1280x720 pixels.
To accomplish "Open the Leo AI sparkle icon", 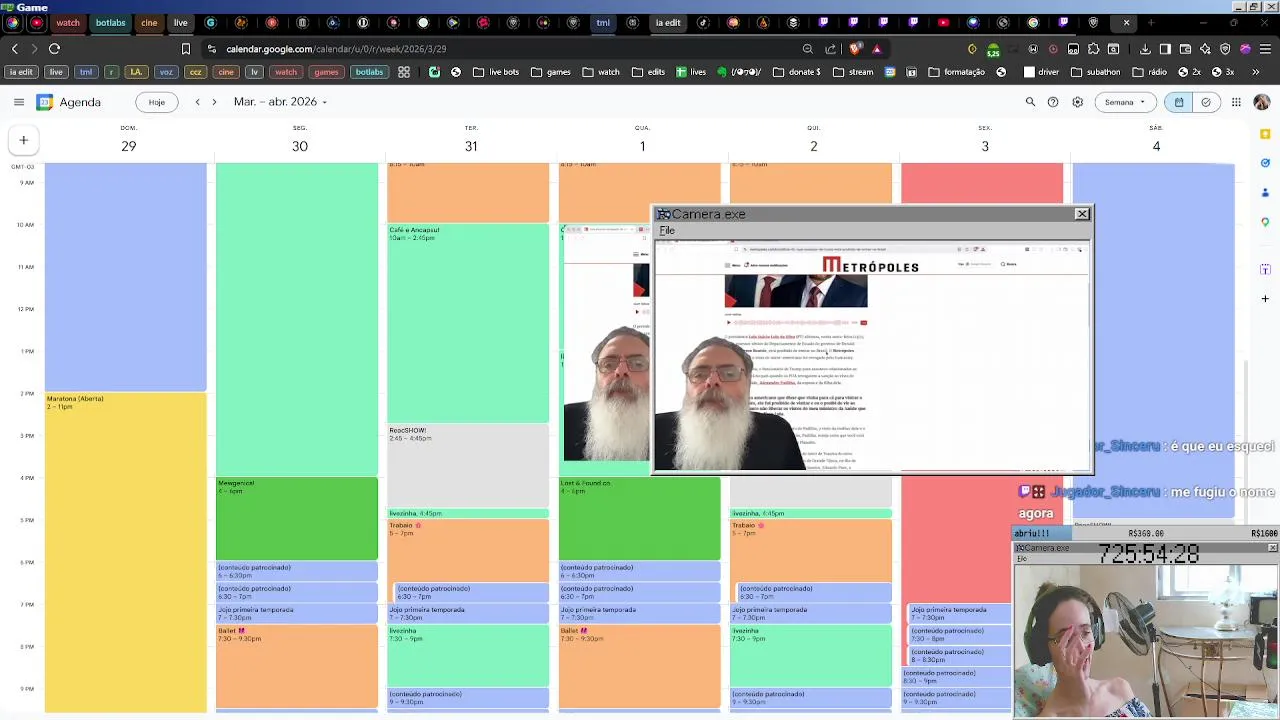I will point(1205,49).
